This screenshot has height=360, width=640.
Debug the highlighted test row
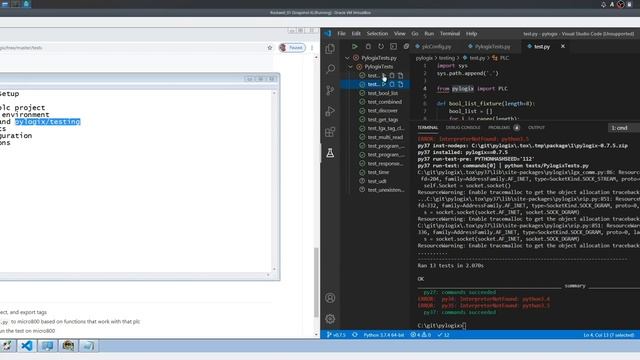pos(392,84)
